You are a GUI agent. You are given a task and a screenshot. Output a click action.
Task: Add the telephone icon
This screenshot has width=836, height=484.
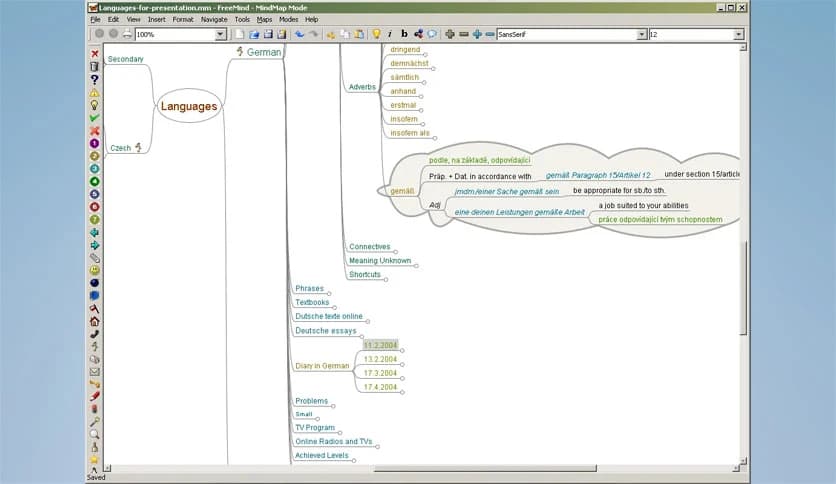tap(94, 334)
